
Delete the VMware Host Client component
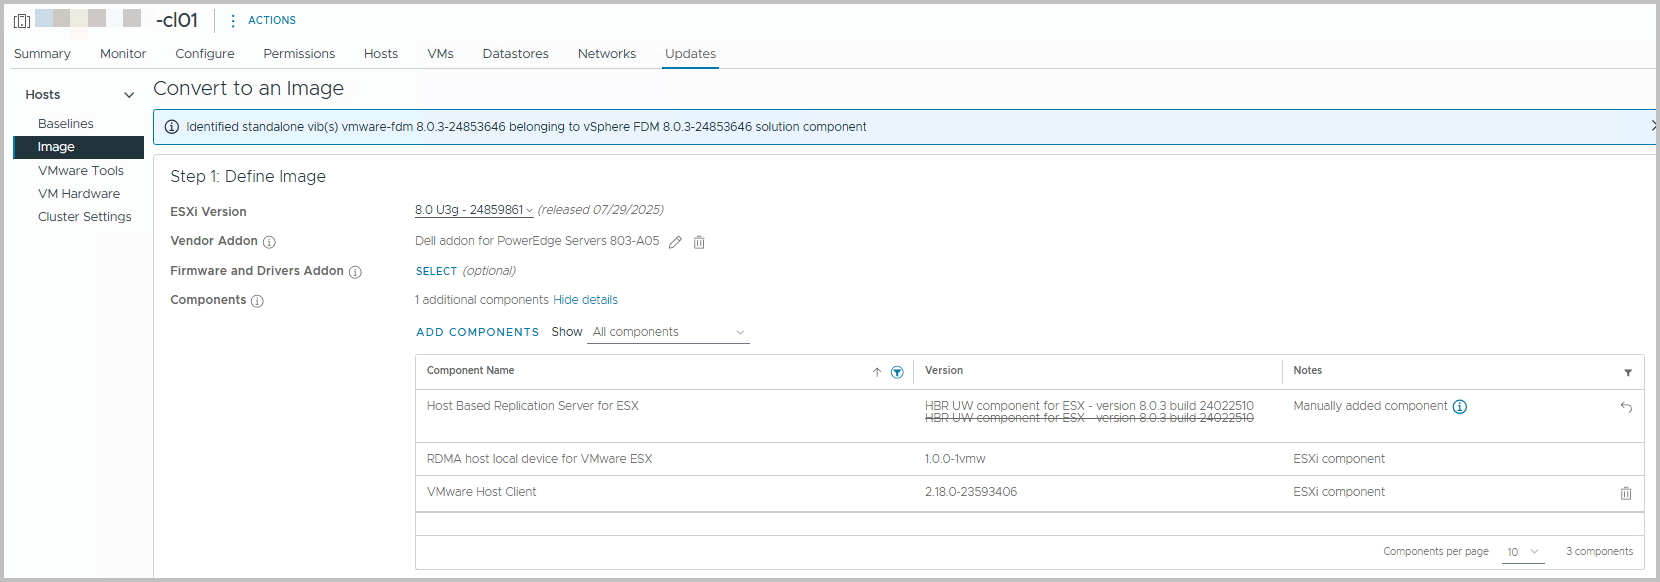point(1626,493)
